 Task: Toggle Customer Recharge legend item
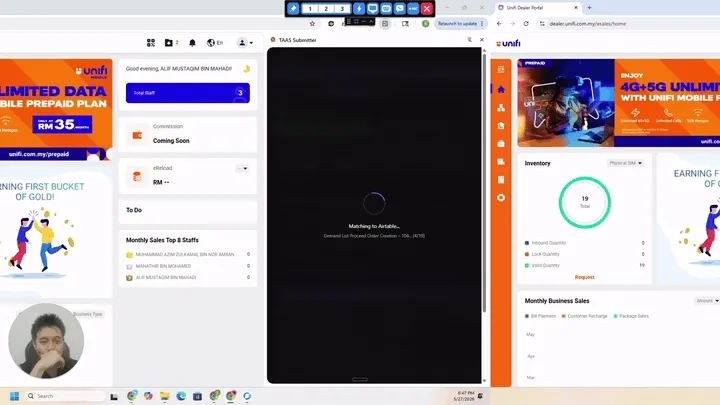[x=584, y=316]
